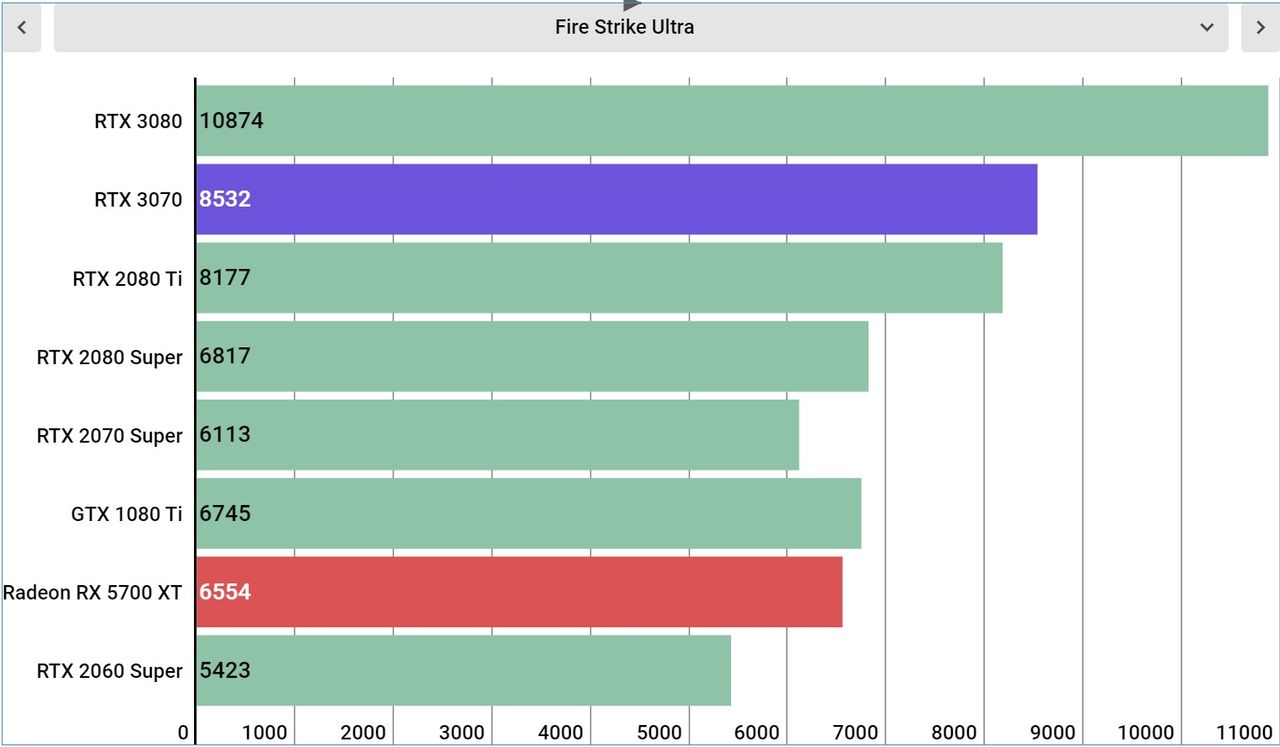Click the 5000 x-axis tick label
The width and height of the screenshot is (1280, 747).
(659, 732)
